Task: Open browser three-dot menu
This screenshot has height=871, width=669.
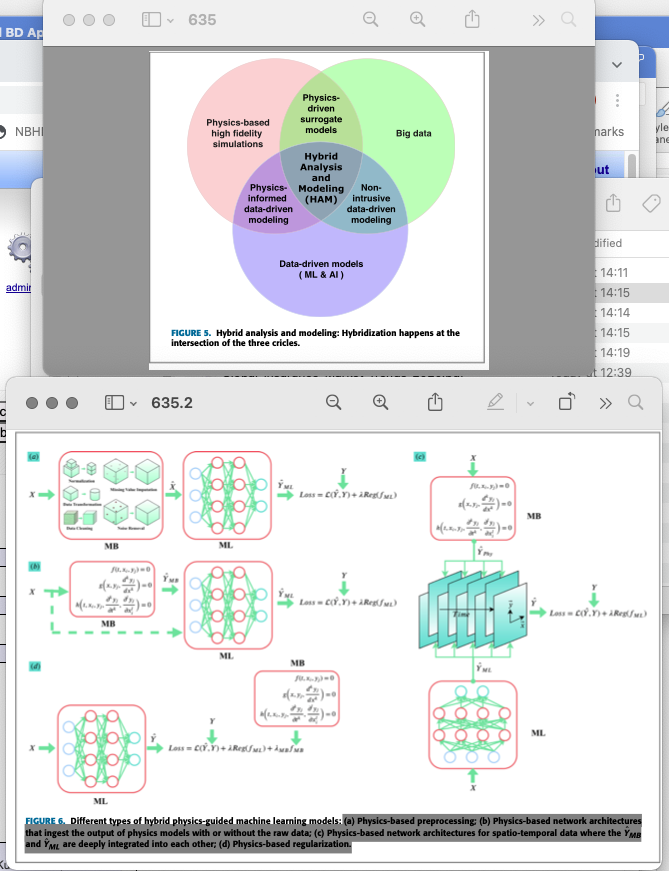Action: click(x=618, y=100)
